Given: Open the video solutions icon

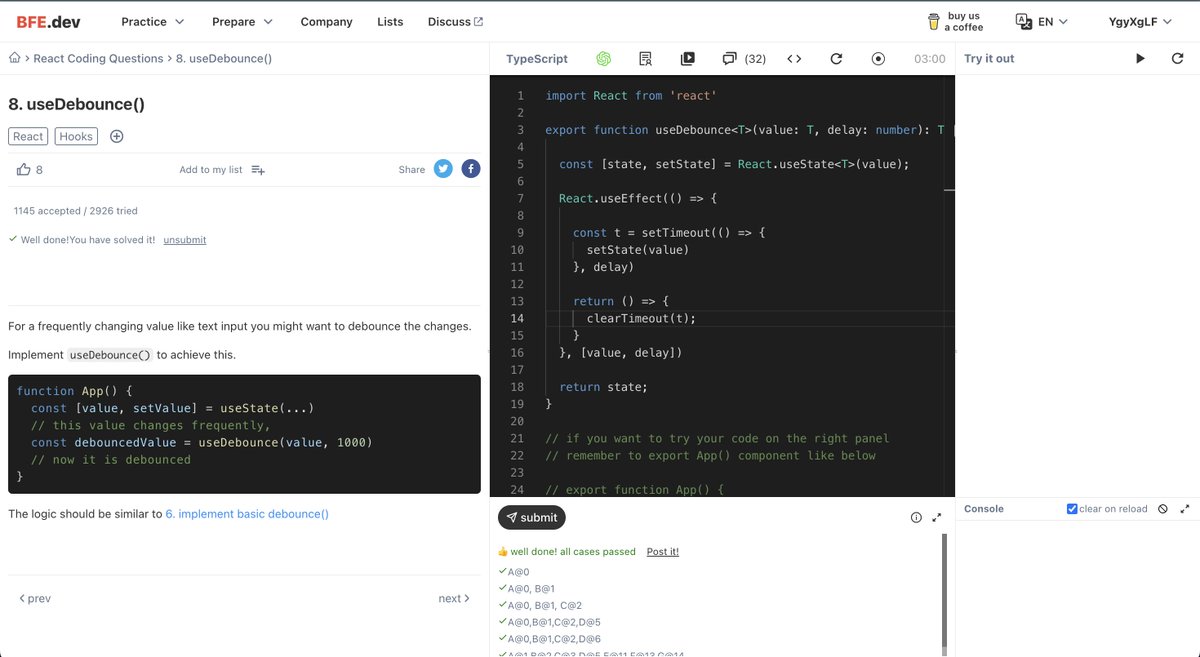Looking at the screenshot, I should coord(687,58).
